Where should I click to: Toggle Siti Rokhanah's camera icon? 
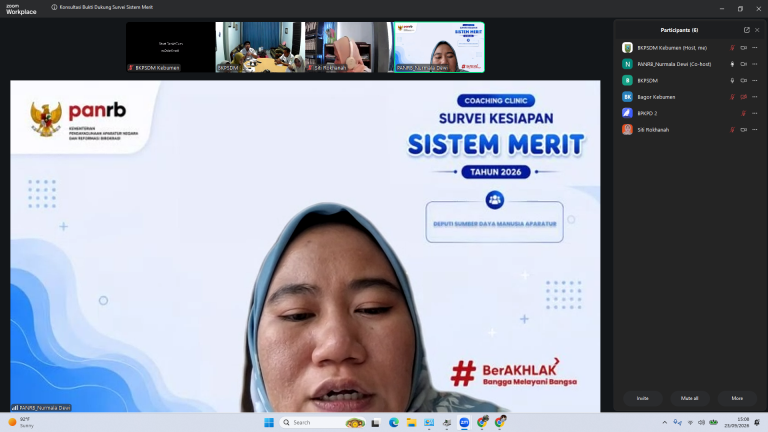744,130
